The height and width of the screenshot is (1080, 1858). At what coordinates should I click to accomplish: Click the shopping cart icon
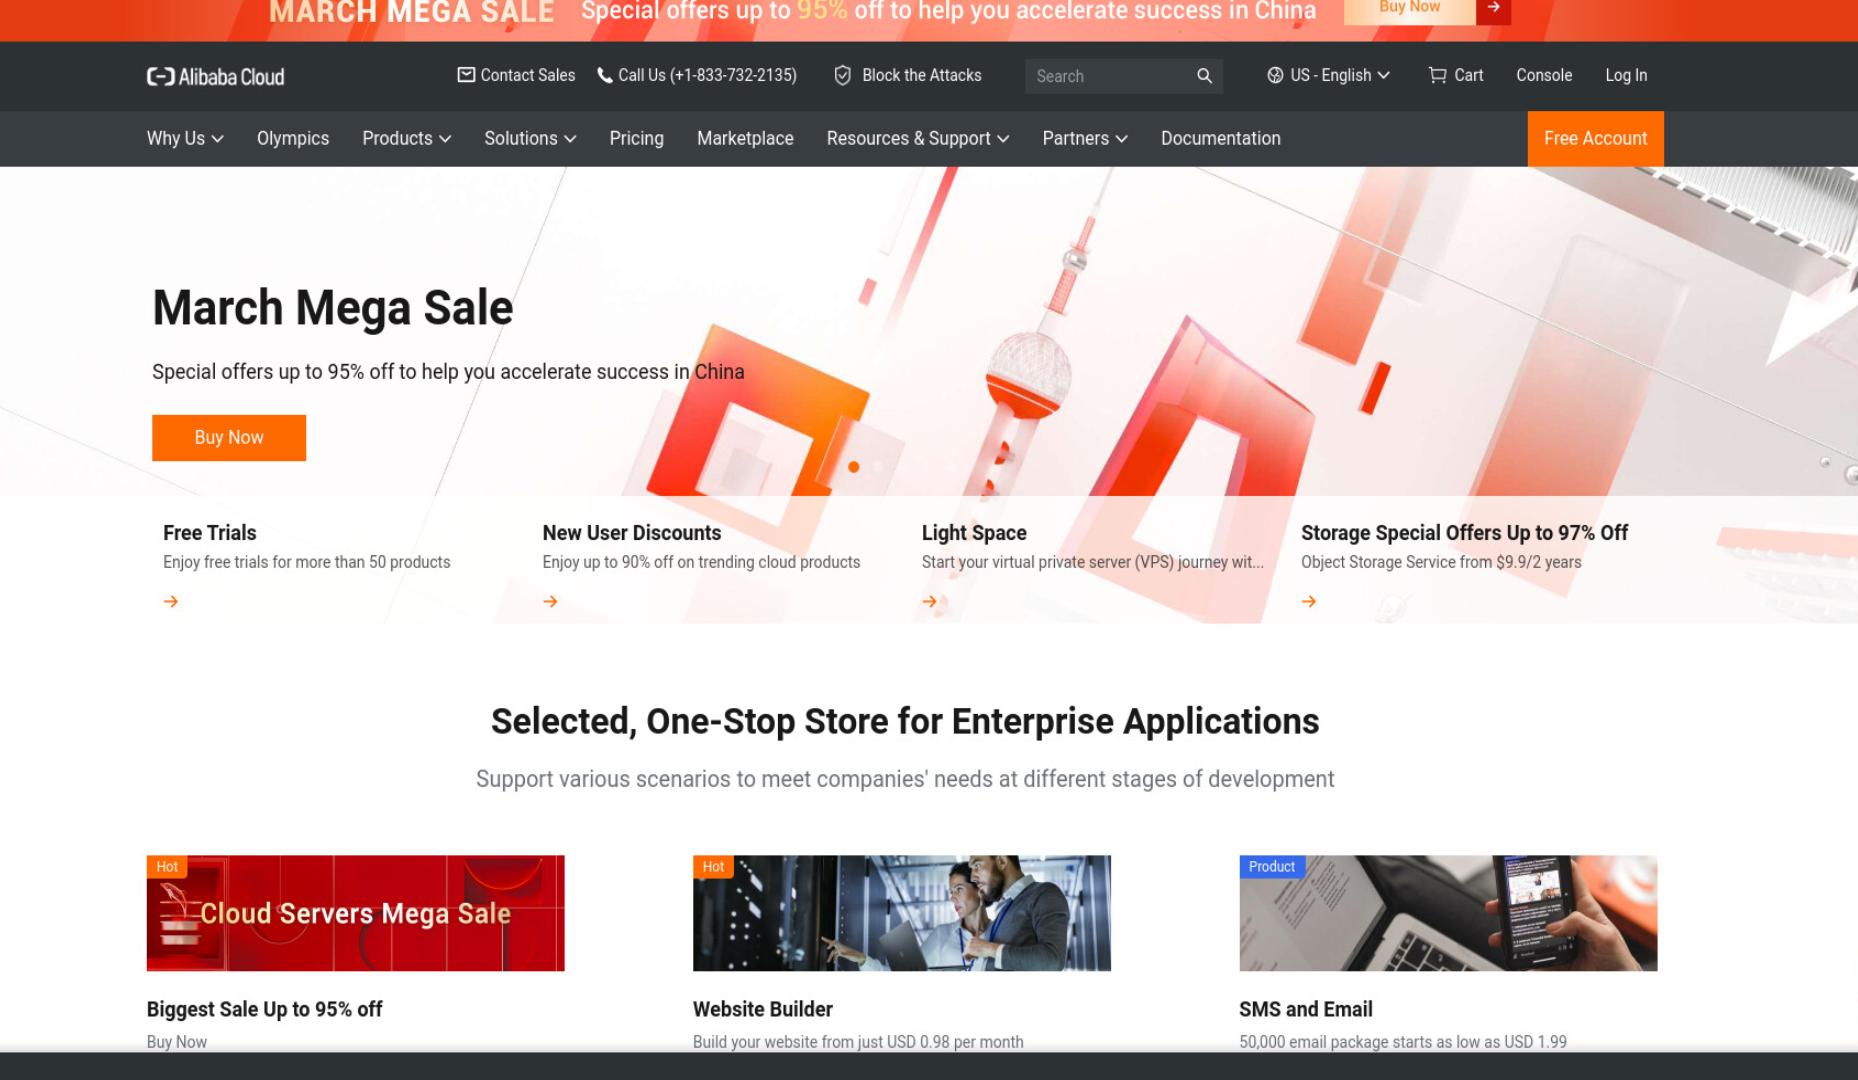(x=1437, y=75)
